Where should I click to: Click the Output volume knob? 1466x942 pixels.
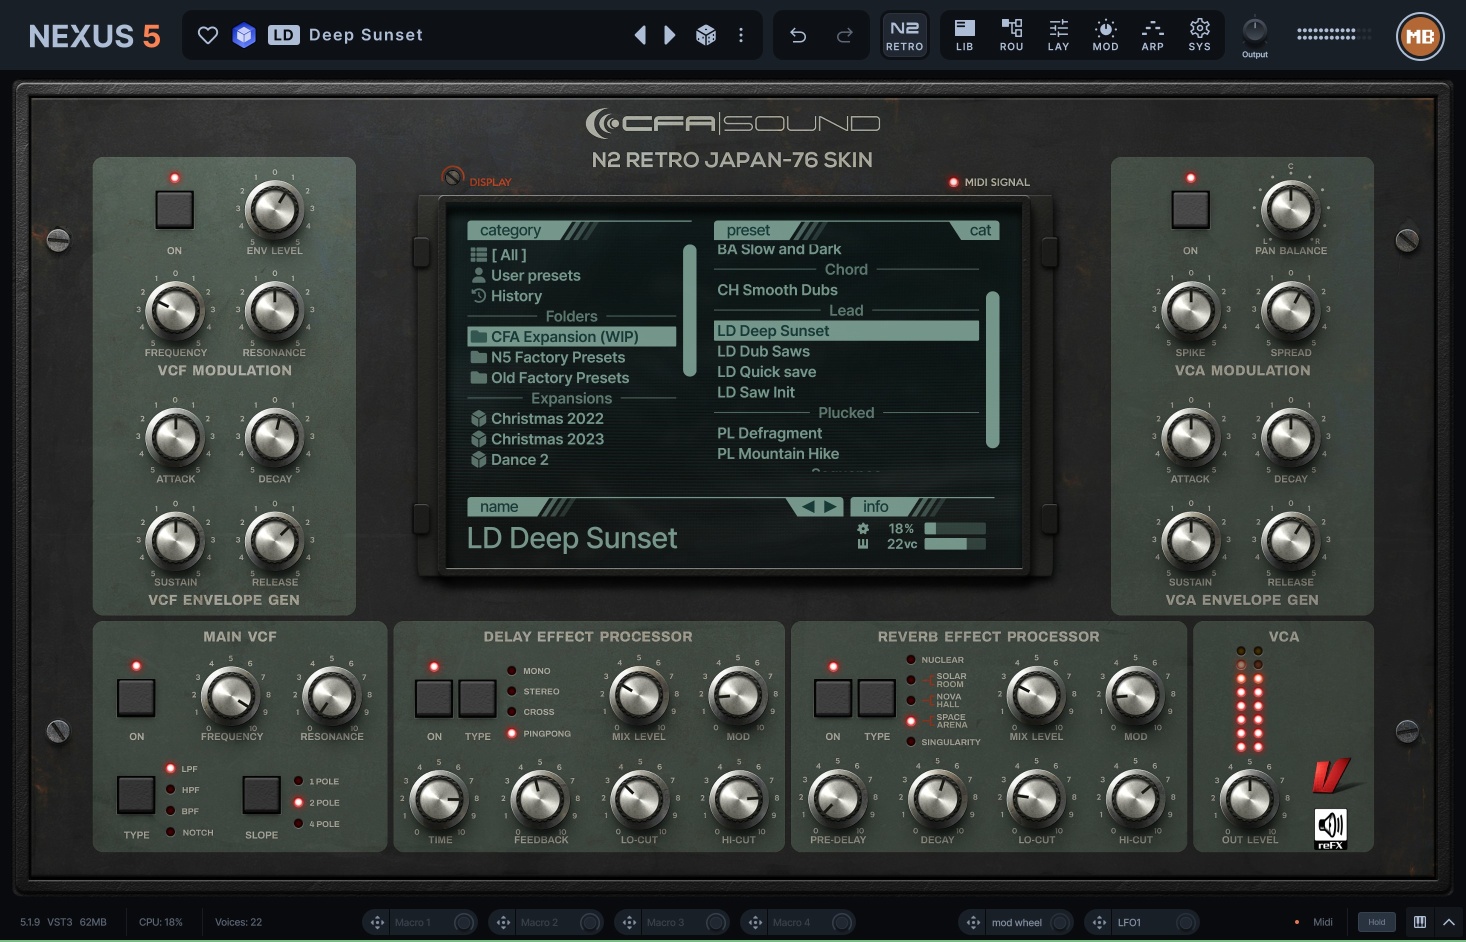[x=1254, y=30]
